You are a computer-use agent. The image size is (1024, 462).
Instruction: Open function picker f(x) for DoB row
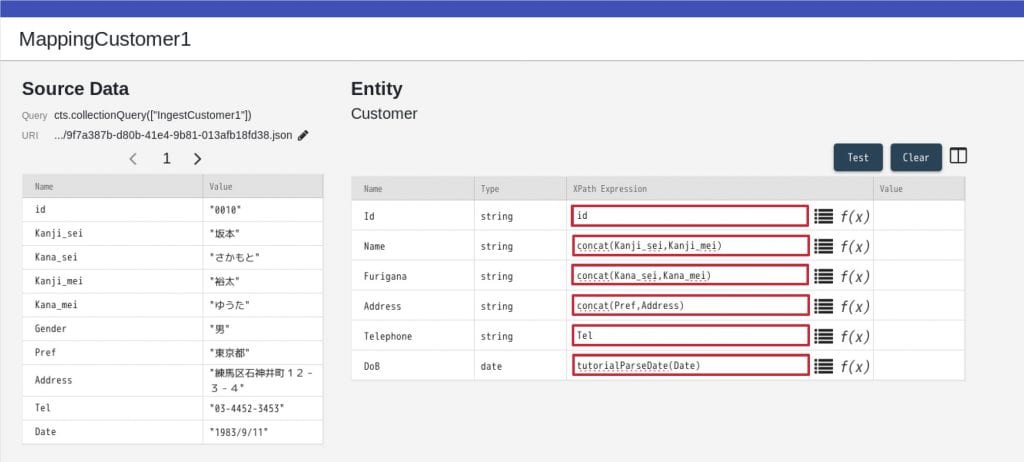[x=854, y=366]
